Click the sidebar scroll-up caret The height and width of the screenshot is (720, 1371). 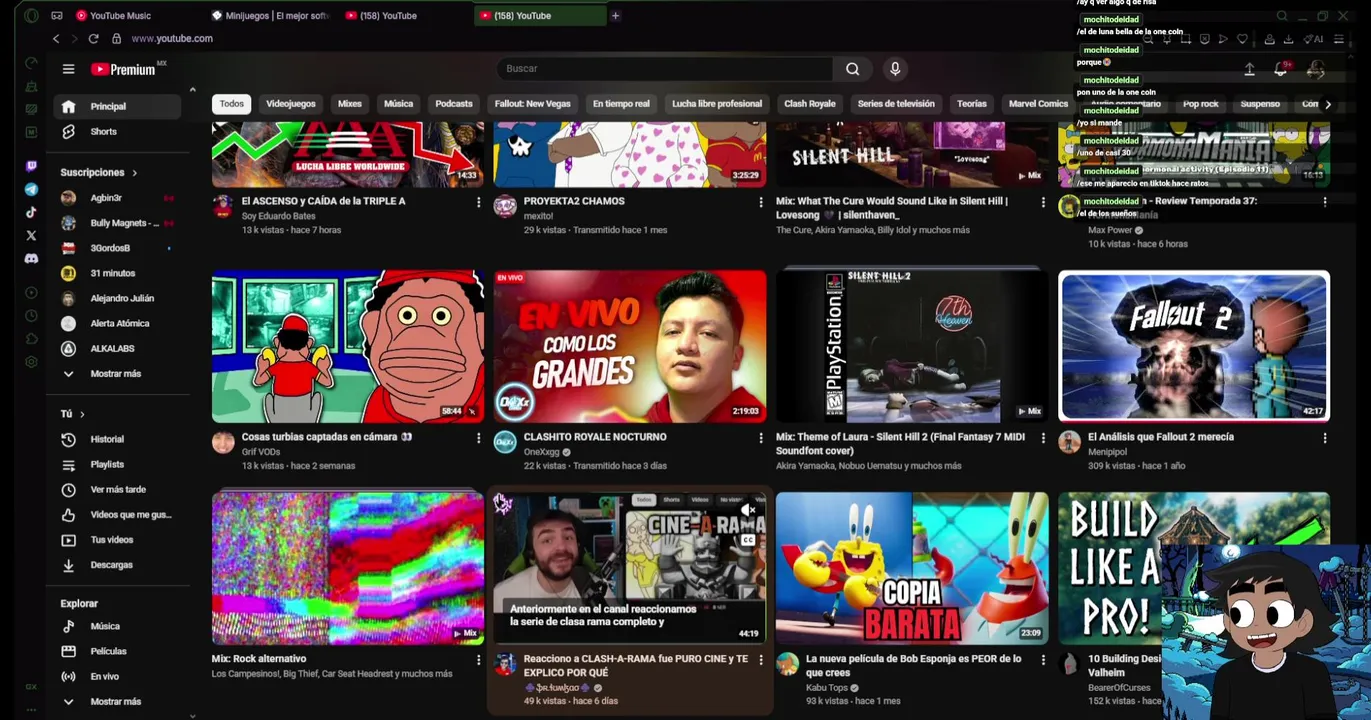(x=192, y=90)
